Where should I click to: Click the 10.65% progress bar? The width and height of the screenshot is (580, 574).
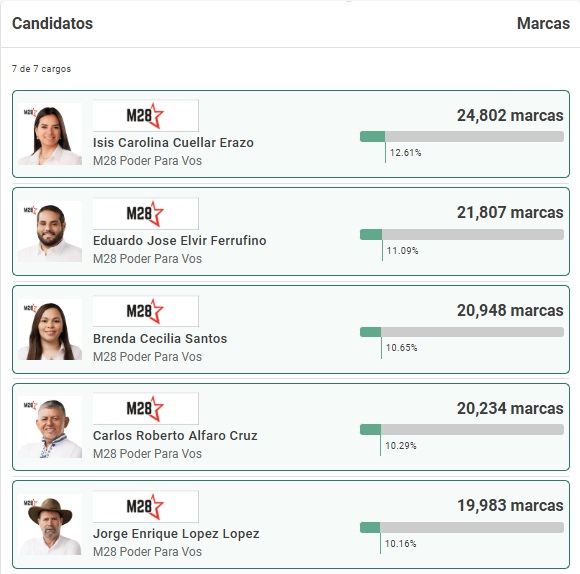click(x=462, y=332)
